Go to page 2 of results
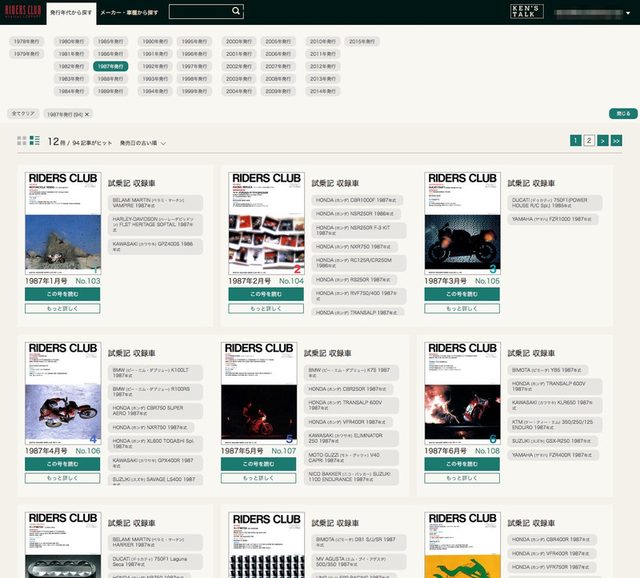The width and height of the screenshot is (640, 578). click(x=589, y=141)
